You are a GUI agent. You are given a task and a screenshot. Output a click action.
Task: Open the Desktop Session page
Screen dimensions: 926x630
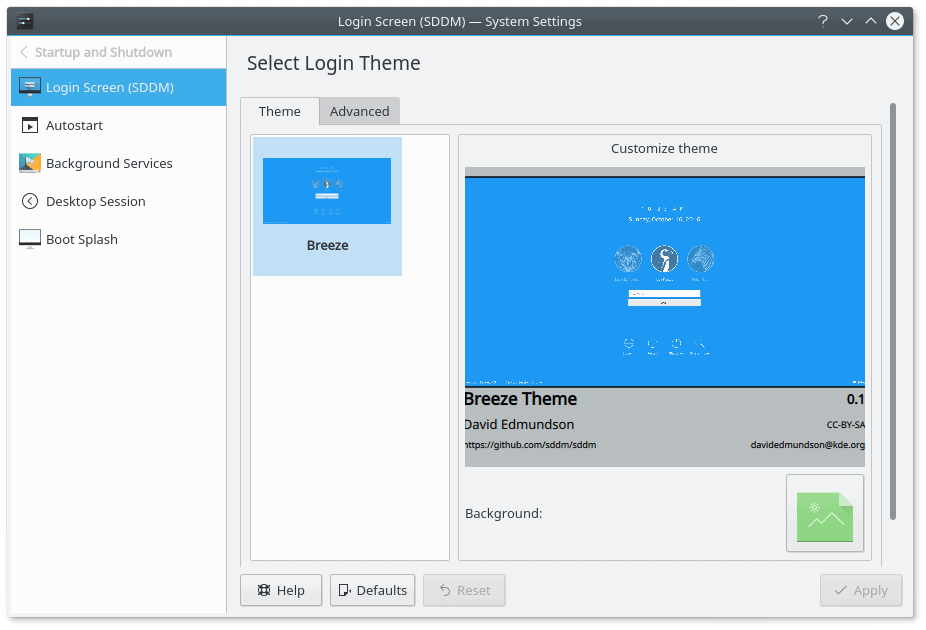click(x=118, y=201)
